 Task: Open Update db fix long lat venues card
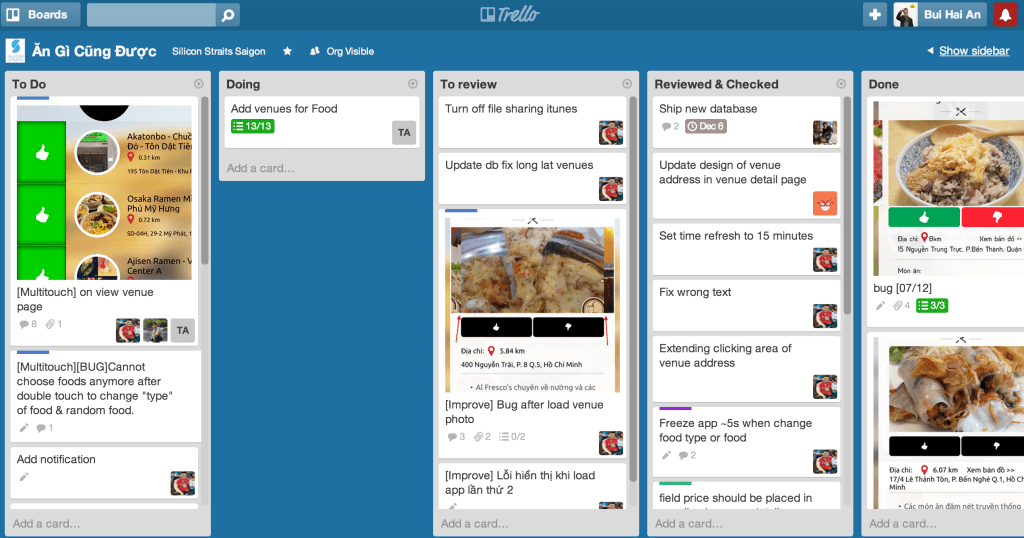tap(519, 165)
